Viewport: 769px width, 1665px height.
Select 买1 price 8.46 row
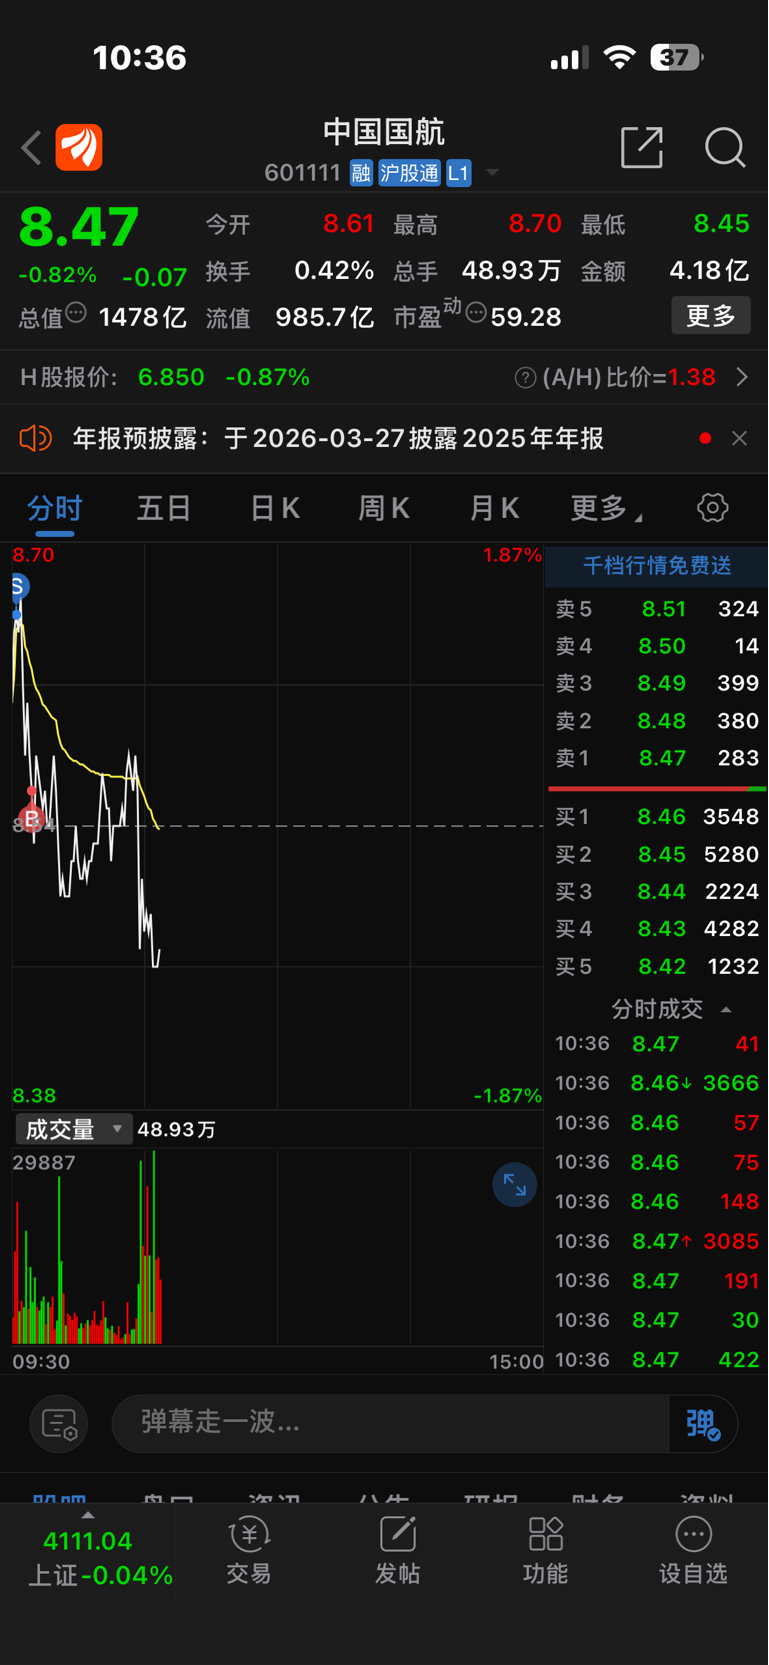coord(657,817)
